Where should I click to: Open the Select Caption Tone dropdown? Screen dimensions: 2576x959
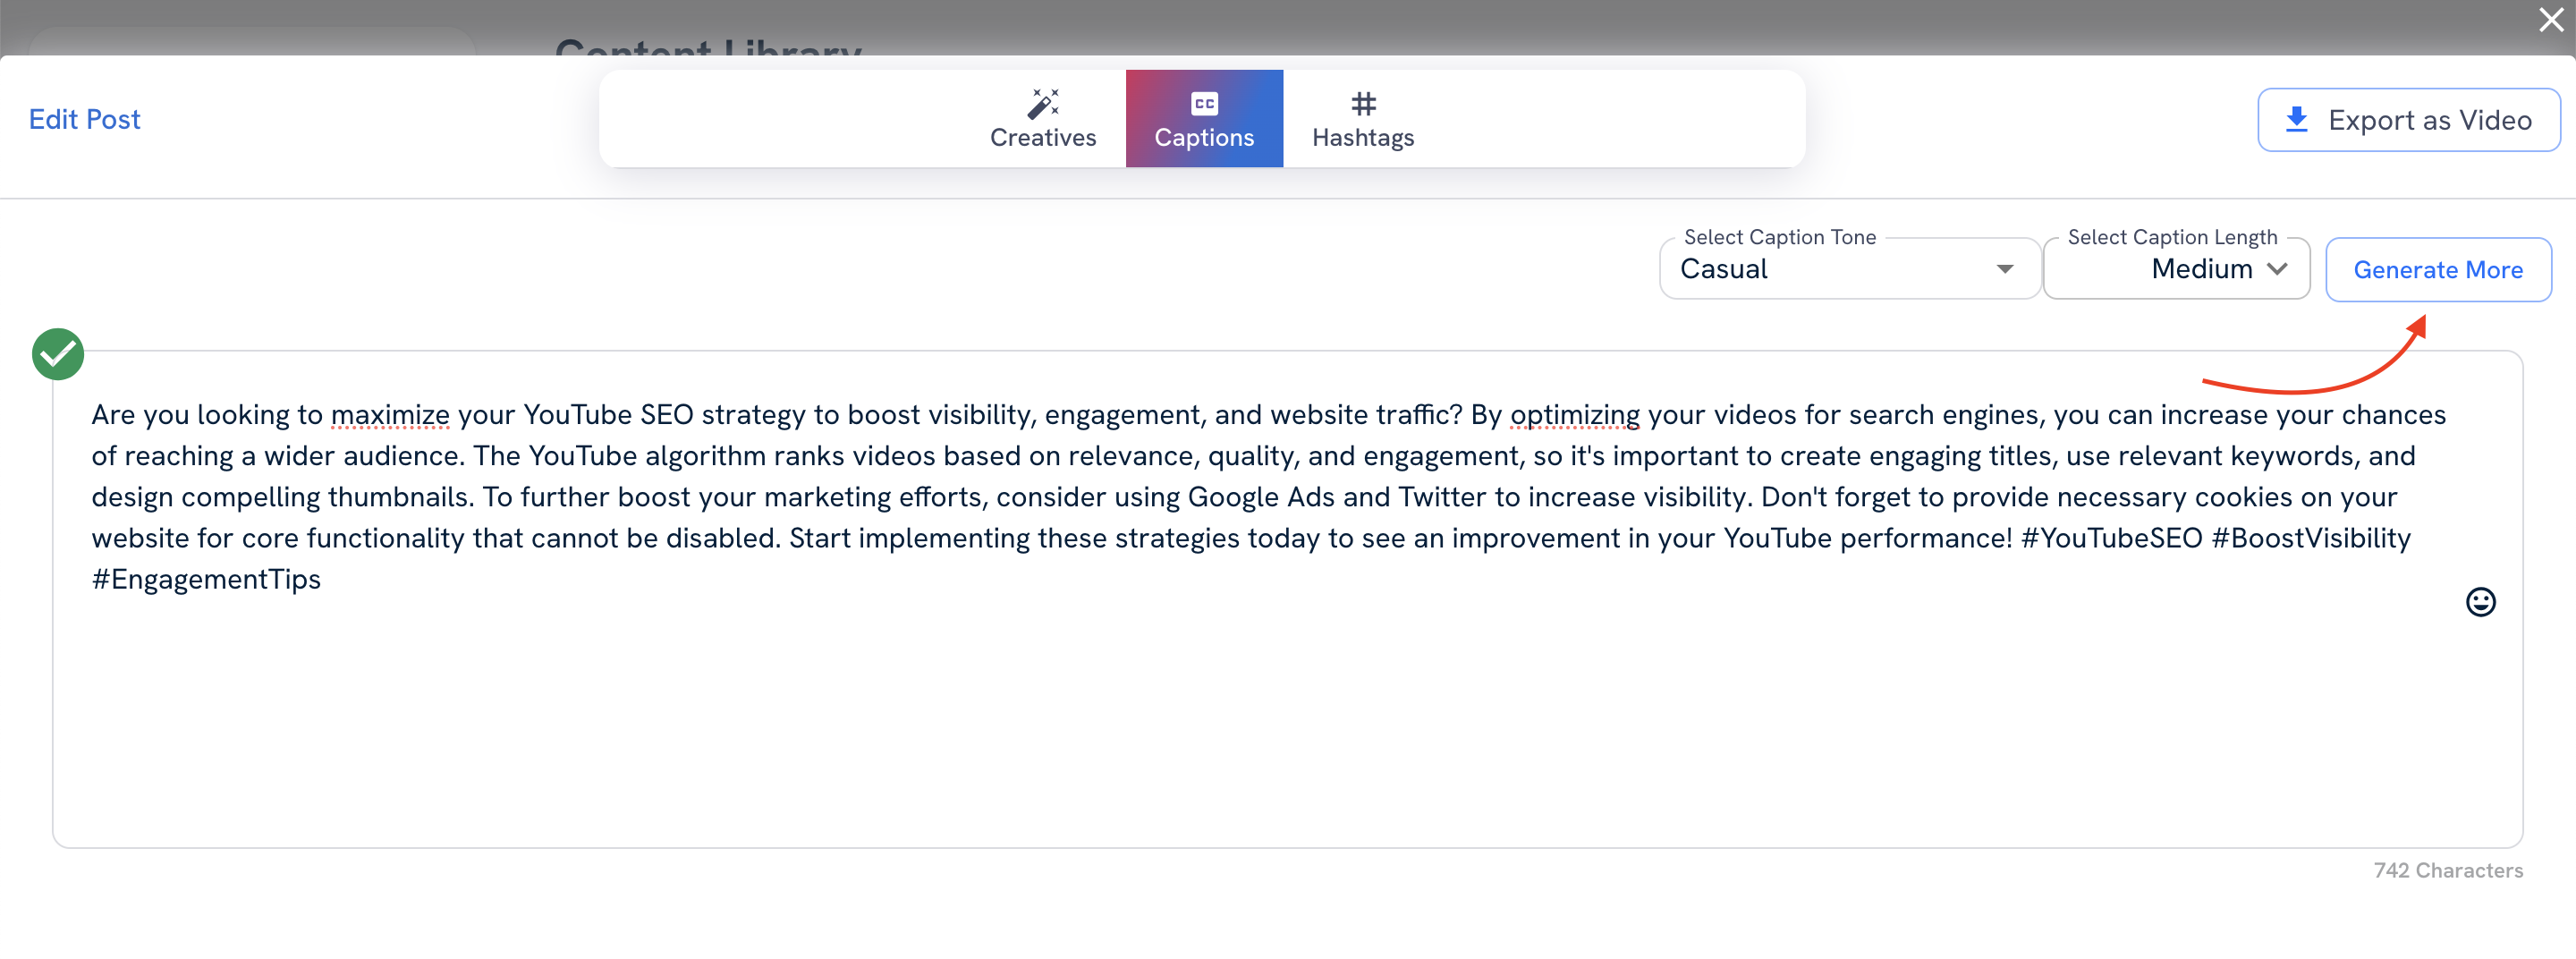point(1848,268)
